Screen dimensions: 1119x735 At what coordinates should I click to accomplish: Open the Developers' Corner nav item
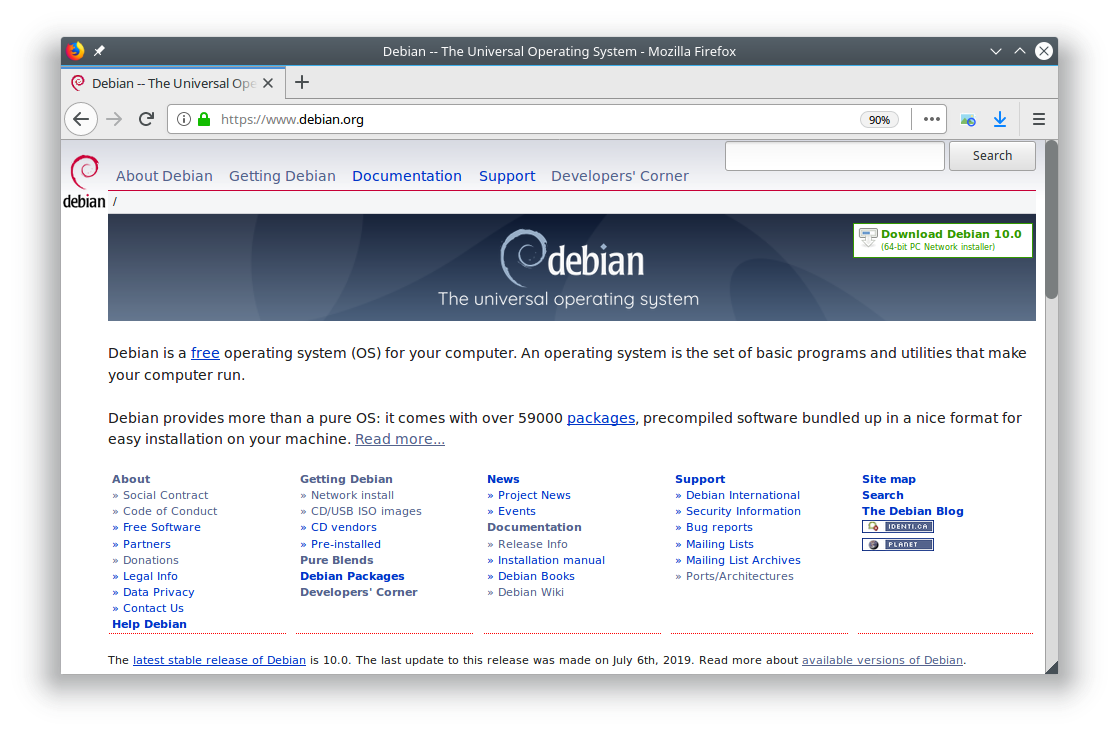[x=619, y=176]
